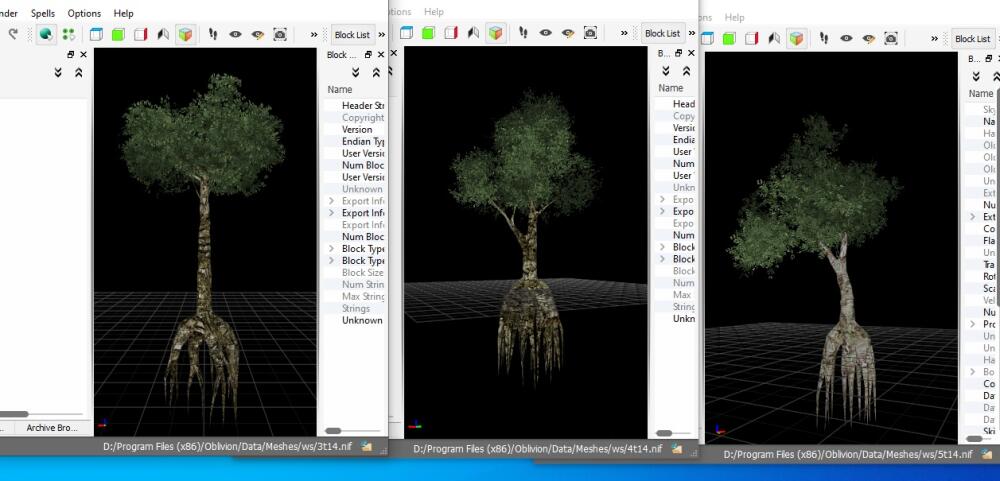Screen dimensions: 1000x481
Task: Click multicolor View User cube in 5t14.nif window
Action: [x=796, y=39]
